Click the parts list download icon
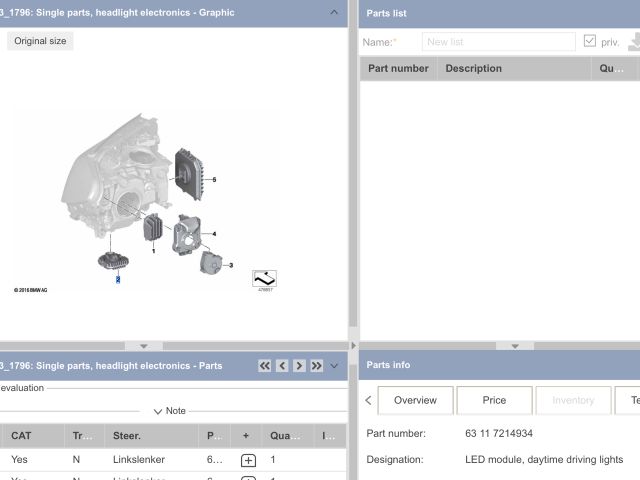 (x=634, y=42)
